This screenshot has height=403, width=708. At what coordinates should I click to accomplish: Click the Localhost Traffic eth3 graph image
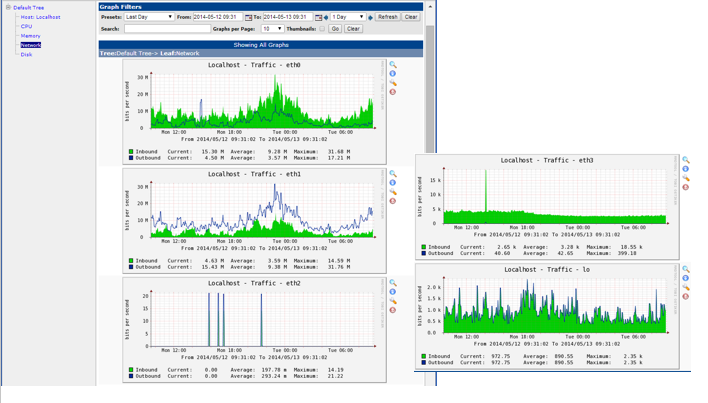tap(547, 207)
